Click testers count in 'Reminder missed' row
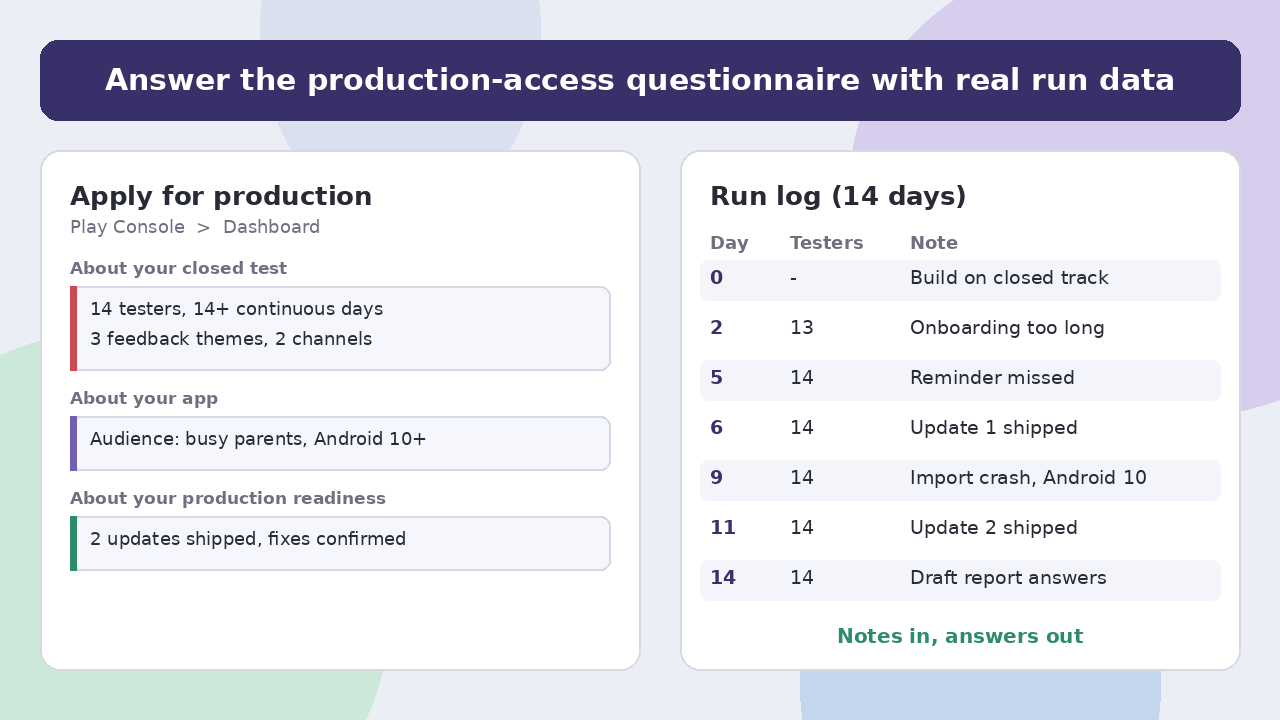The height and width of the screenshot is (720, 1280). click(802, 378)
